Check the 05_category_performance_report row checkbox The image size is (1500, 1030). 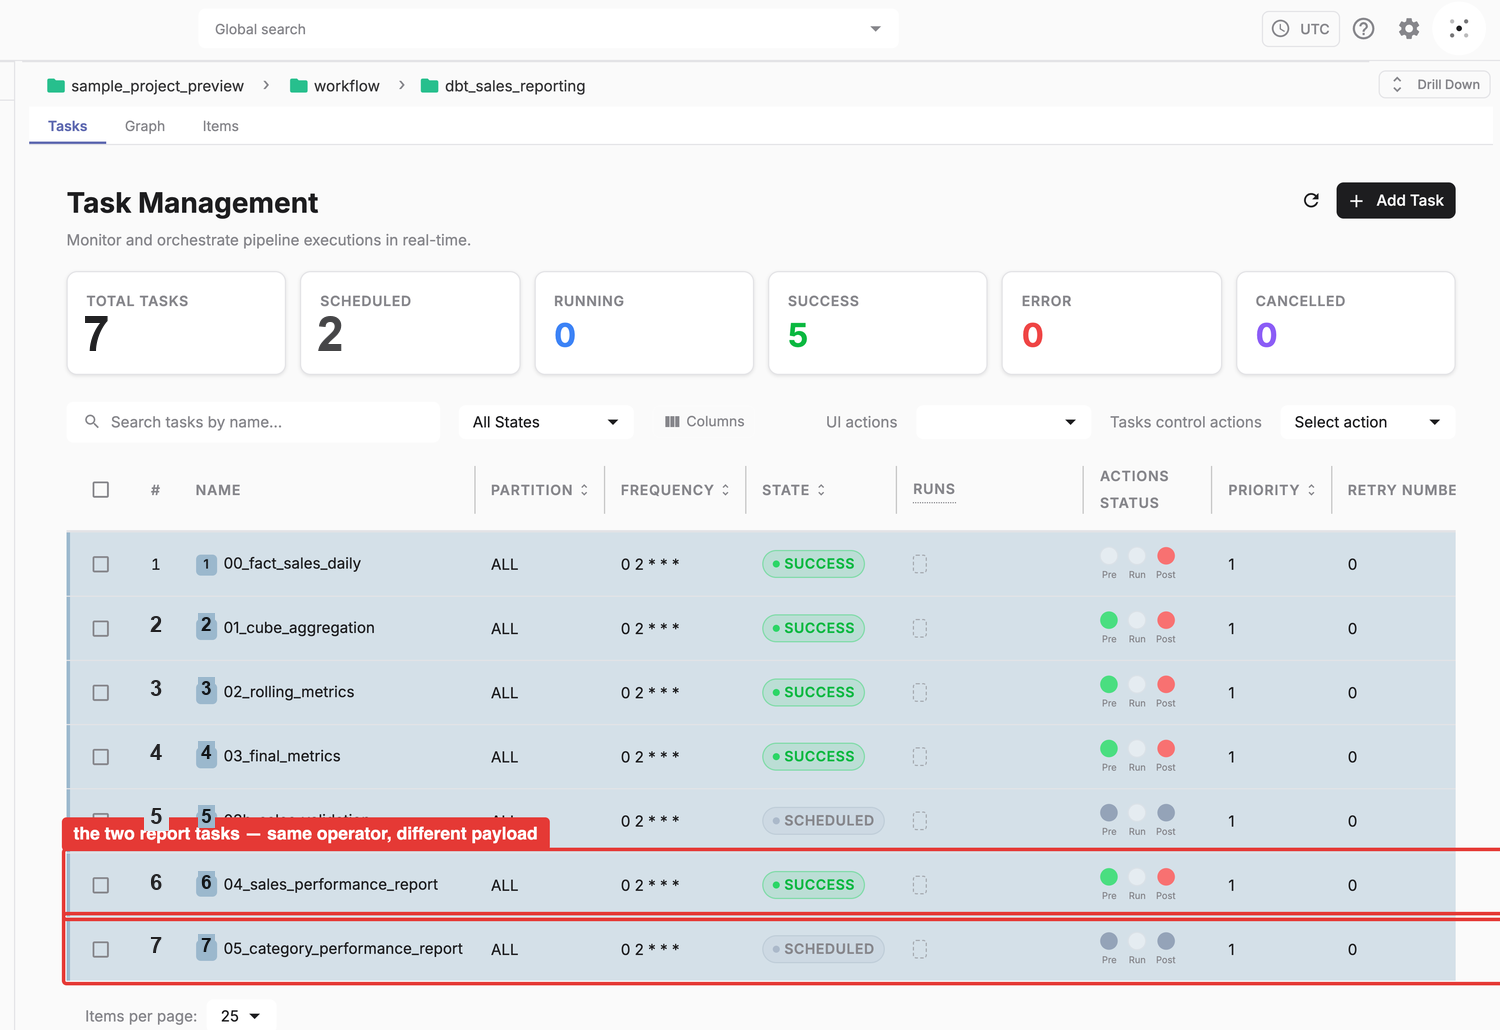click(100, 949)
